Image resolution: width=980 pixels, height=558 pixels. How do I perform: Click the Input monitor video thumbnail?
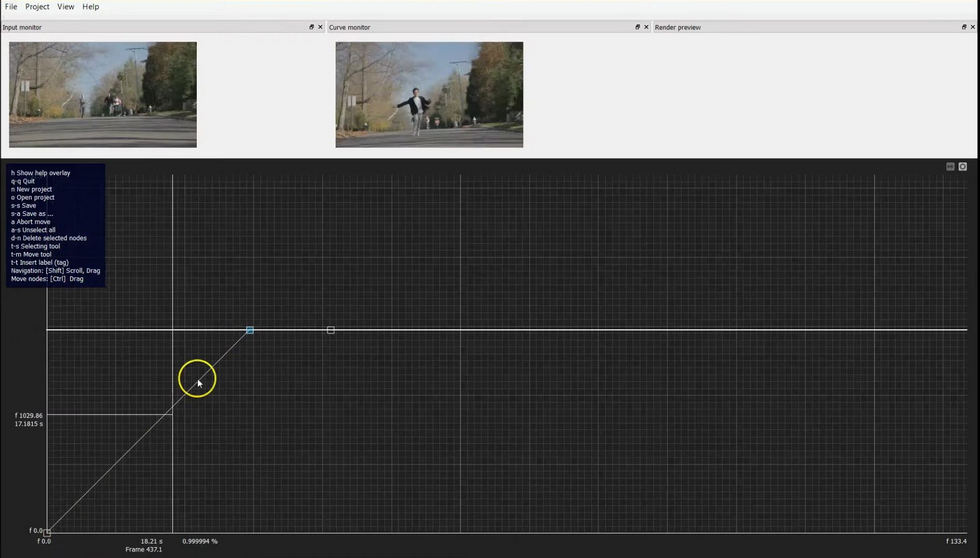click(103, 95)
